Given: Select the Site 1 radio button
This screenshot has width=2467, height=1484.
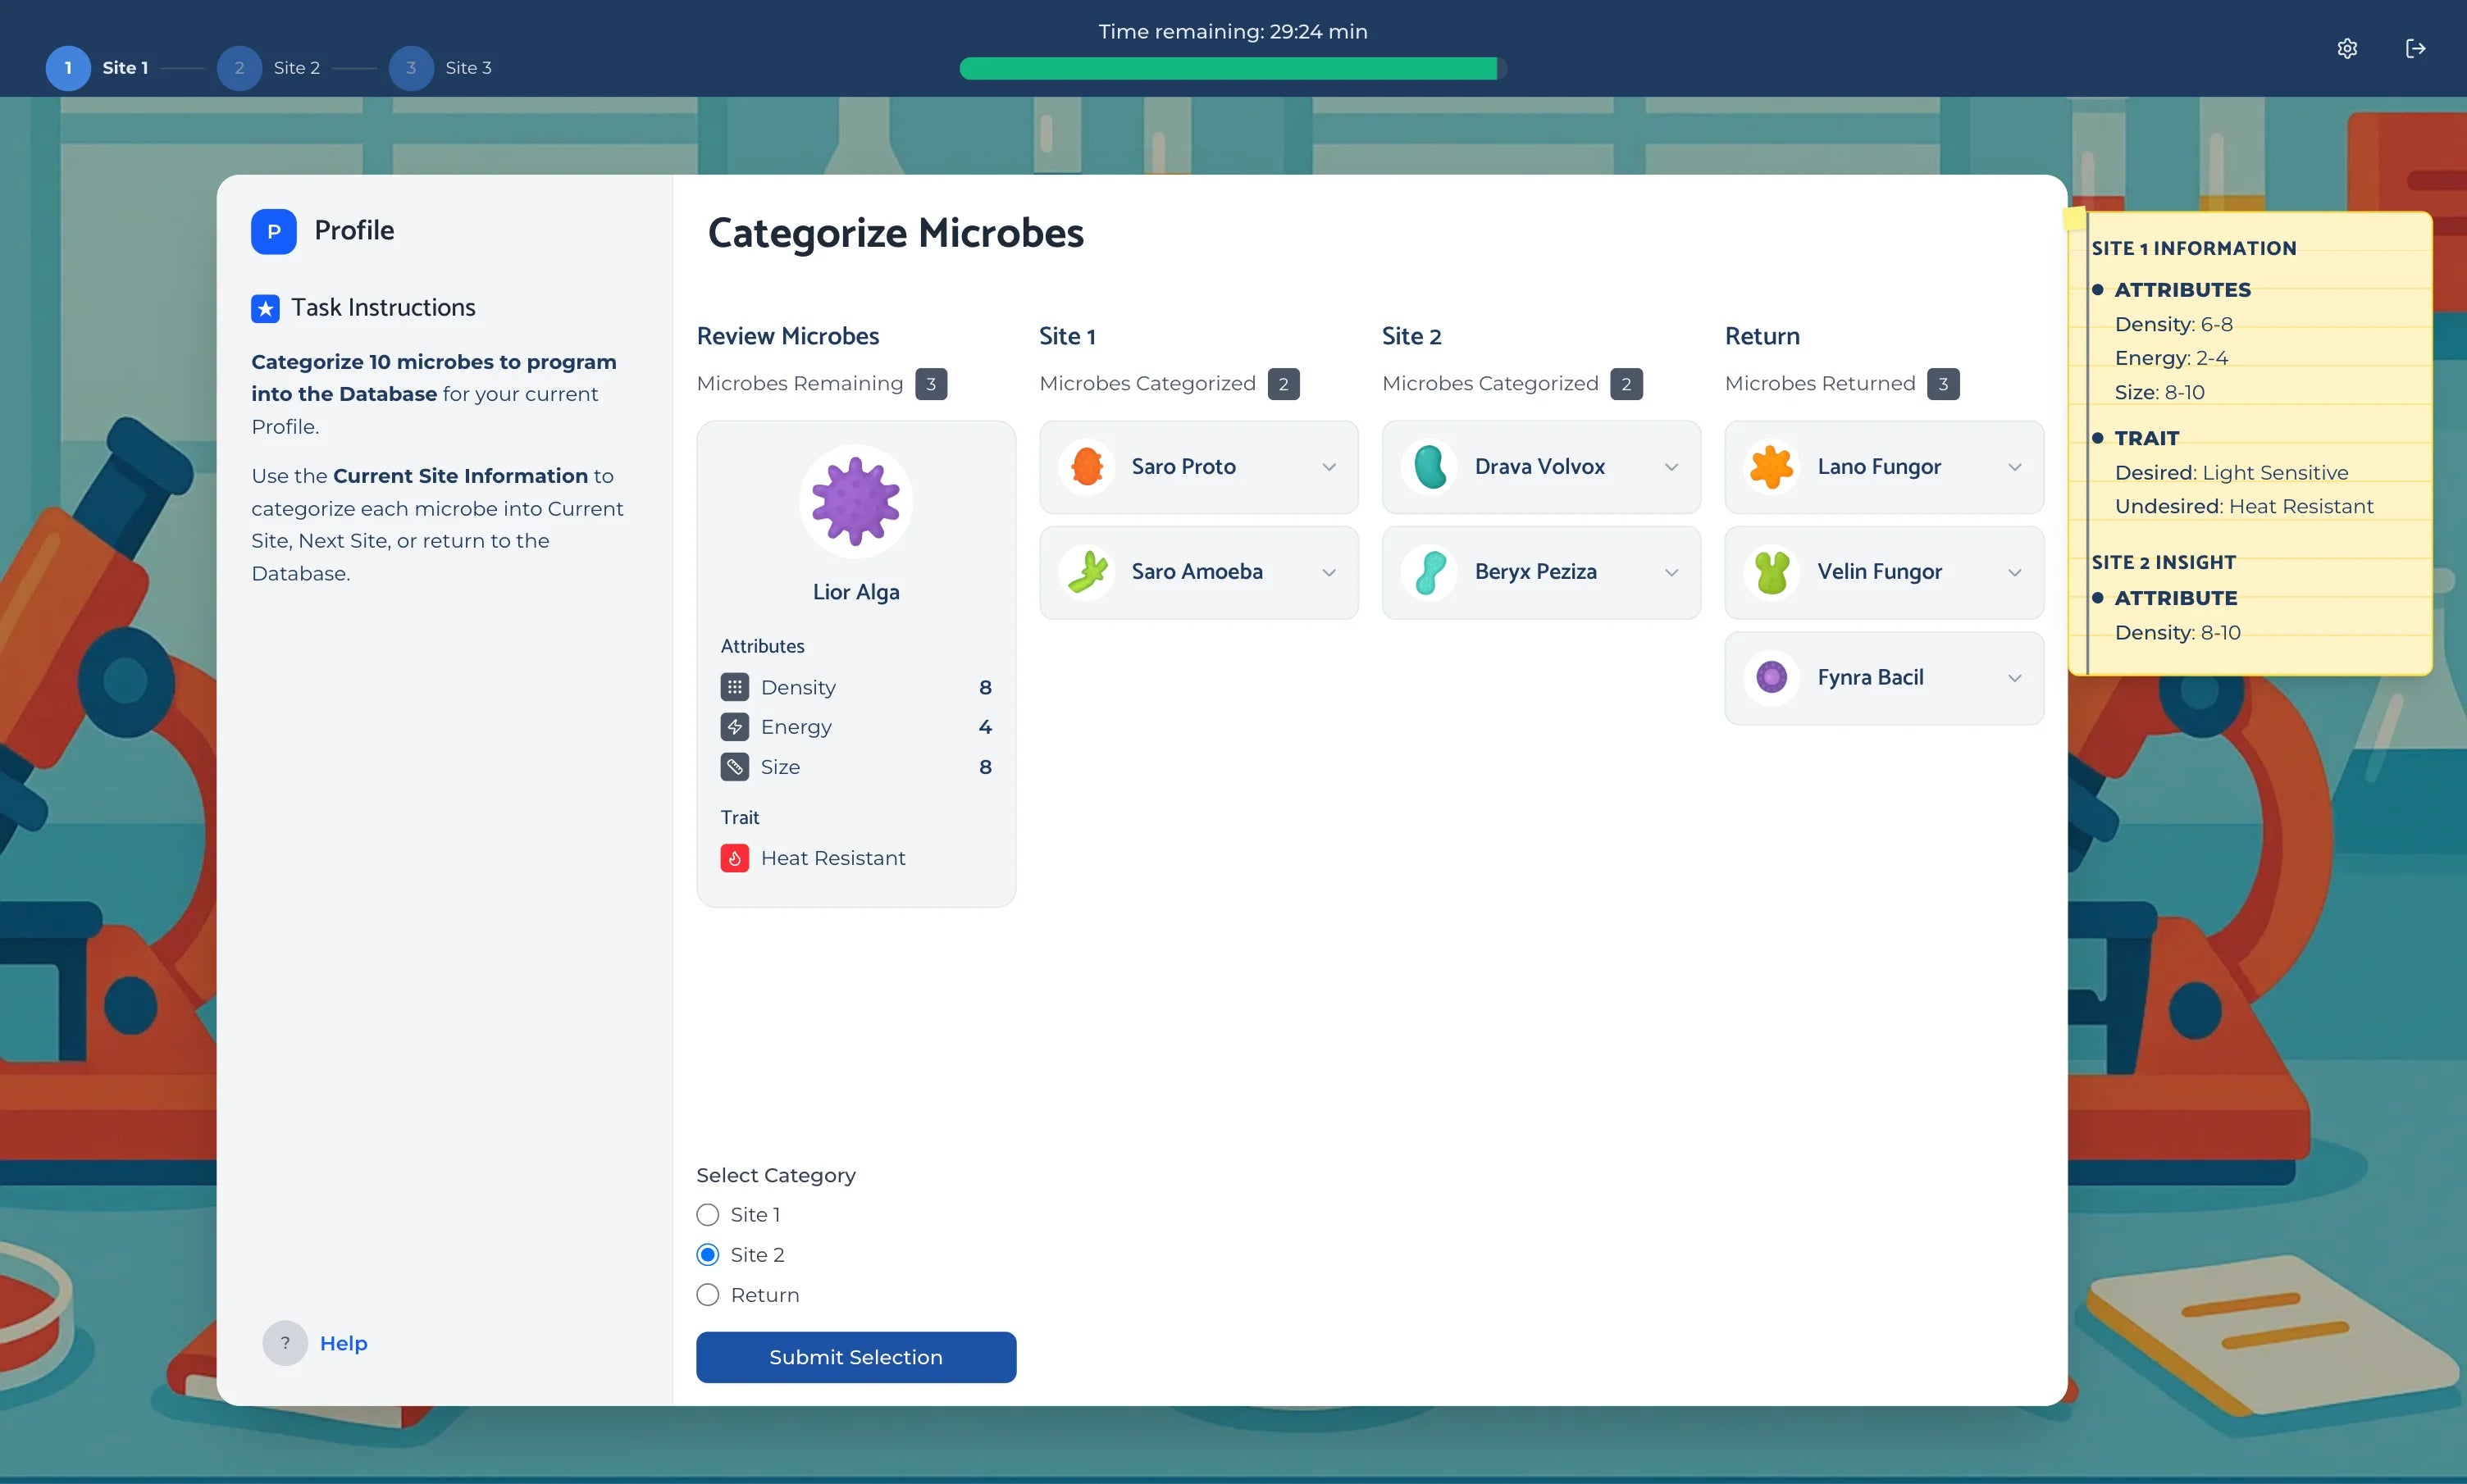Looking at the screenshot, I should pos(708,1215).
